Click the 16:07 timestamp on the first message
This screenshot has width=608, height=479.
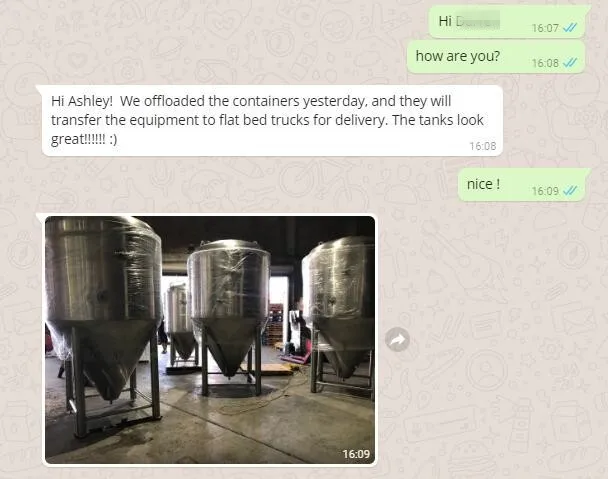(545, 28)
